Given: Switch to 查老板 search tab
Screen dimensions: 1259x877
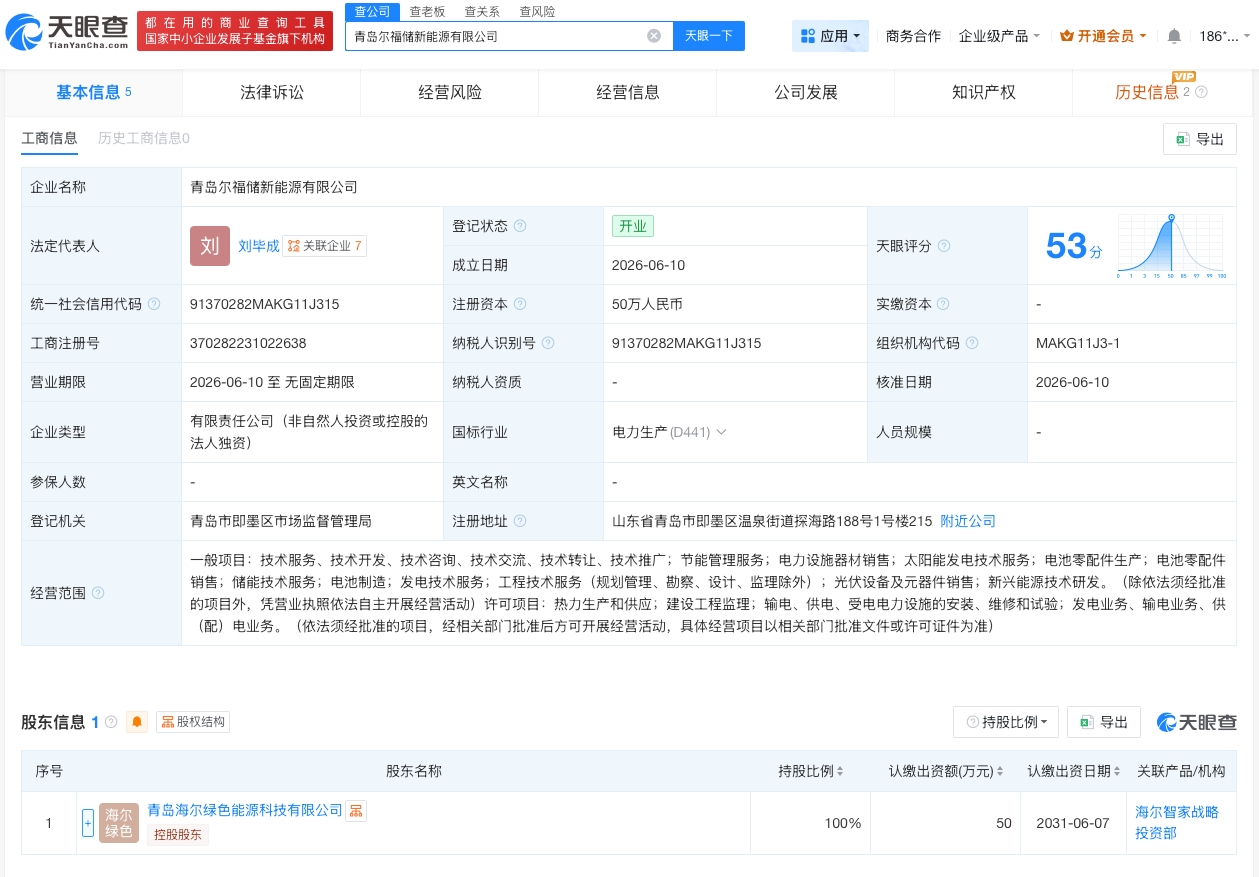Looking at the screenshot, I should tap(427, 11).
